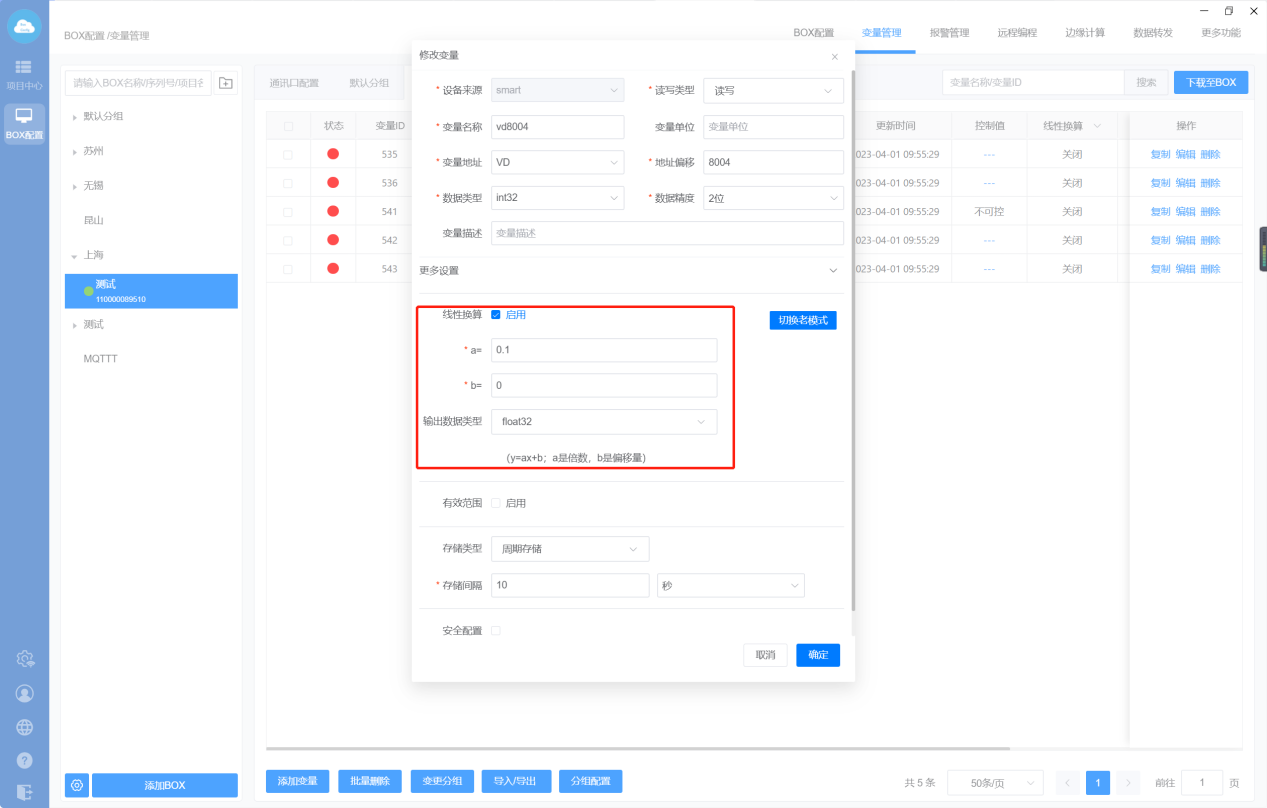Open the user account icon in sidebar

(x=25, y=693)
